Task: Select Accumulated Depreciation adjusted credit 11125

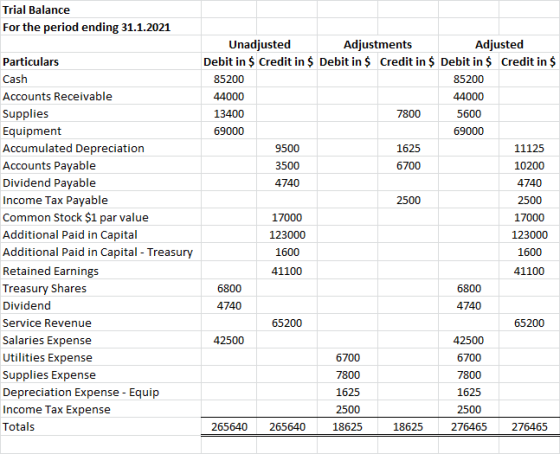Action: 529,148
